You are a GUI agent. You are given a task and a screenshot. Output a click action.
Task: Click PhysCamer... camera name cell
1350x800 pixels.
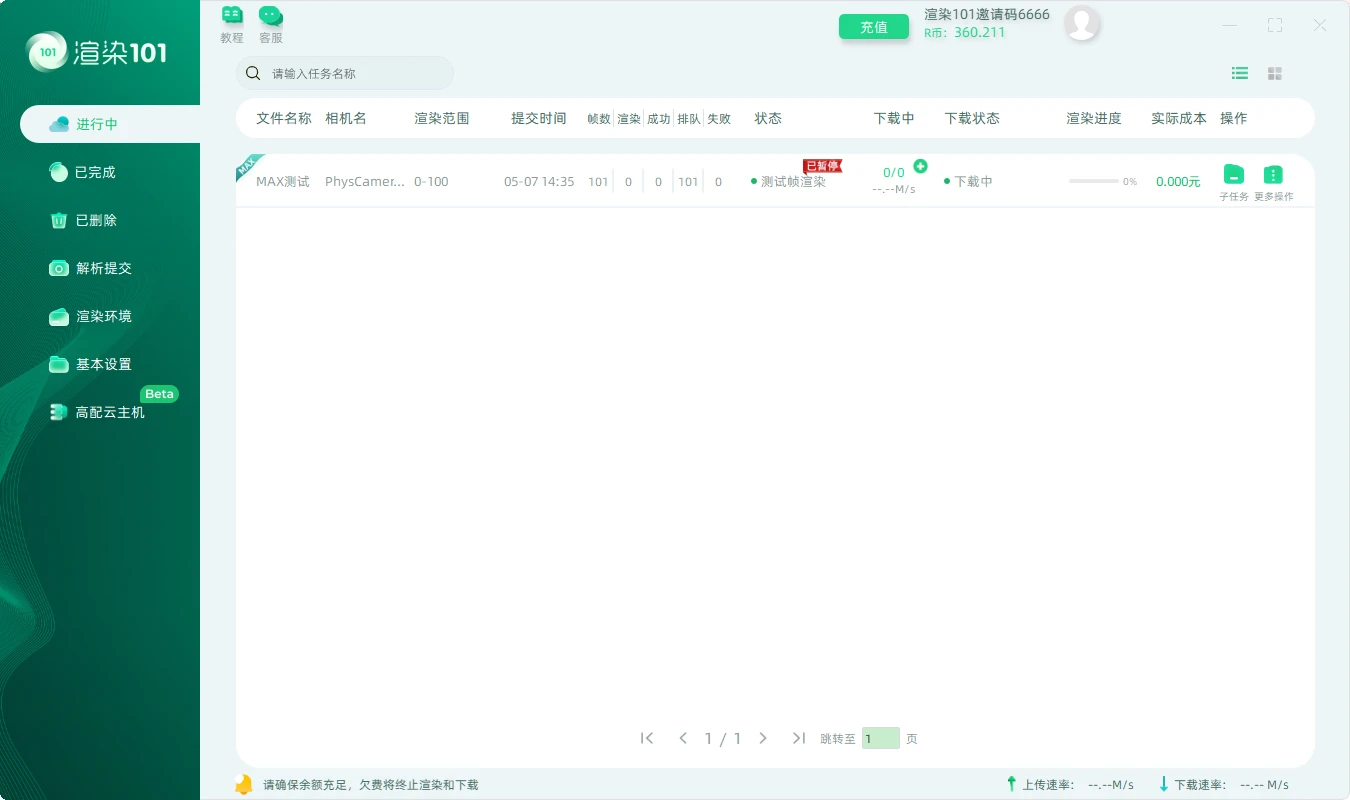[365, 182]
